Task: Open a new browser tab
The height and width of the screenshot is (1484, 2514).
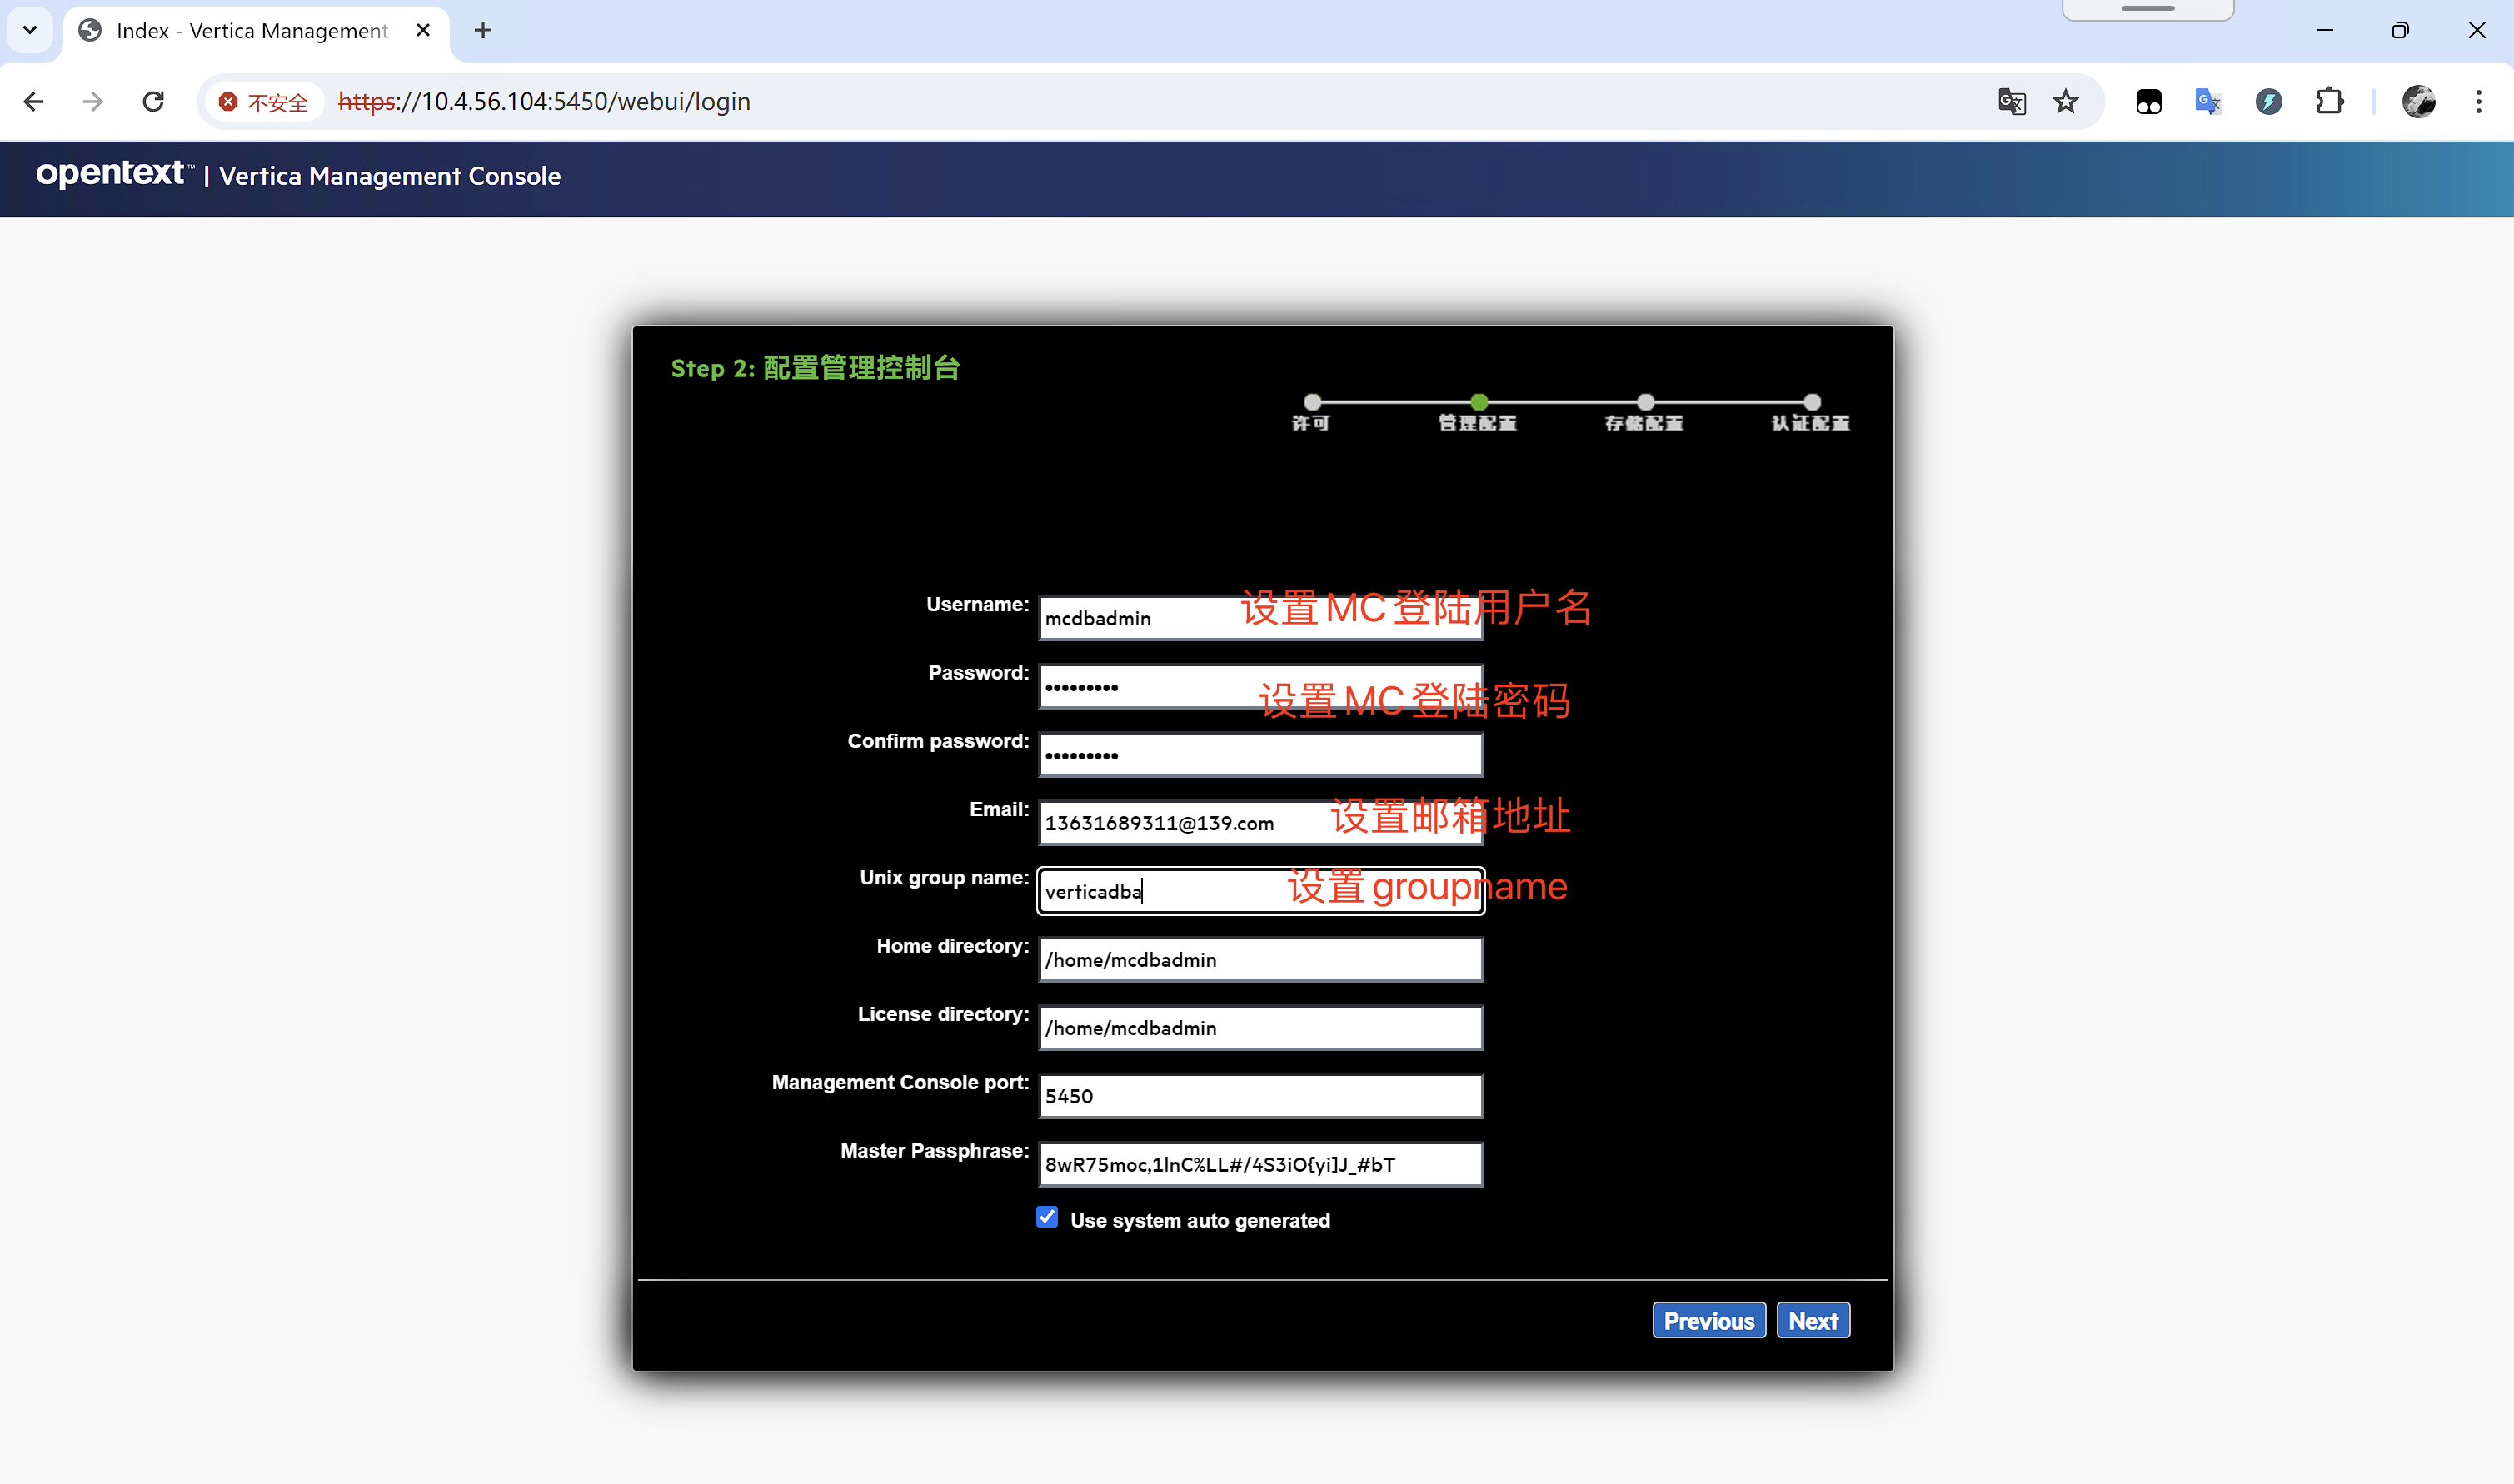Action: click(483, 31)
